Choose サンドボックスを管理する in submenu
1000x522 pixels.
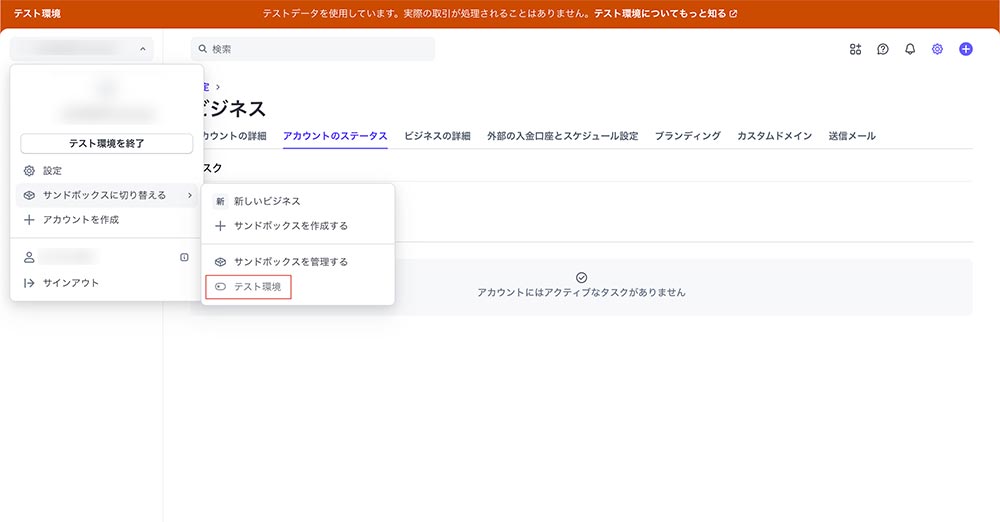(297, 262)
